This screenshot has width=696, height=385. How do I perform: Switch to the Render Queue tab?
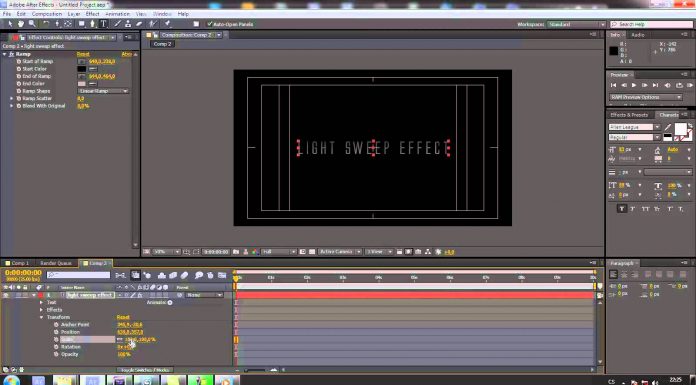tap(56, 263)
